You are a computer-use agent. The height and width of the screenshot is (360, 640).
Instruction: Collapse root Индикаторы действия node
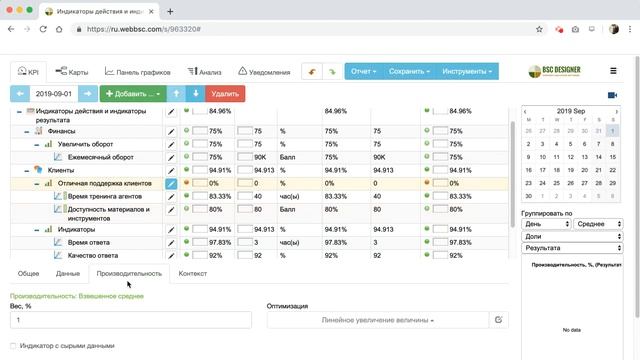point(19,111)
